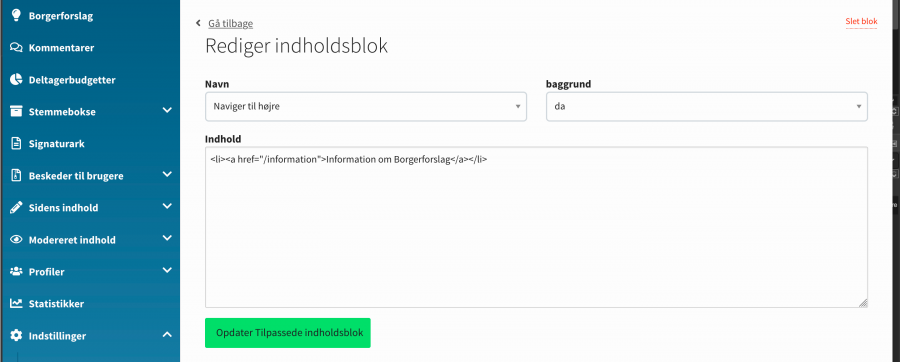
Task: Click the Beskeder til brugere file icon
Action: (16, 176)
